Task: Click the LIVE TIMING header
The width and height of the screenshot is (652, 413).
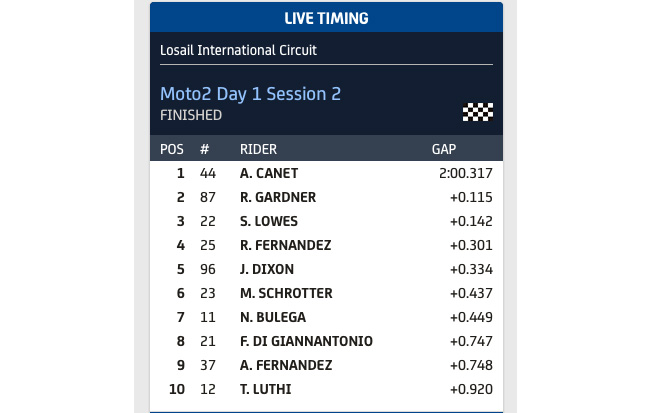Action: coord(326,18)
